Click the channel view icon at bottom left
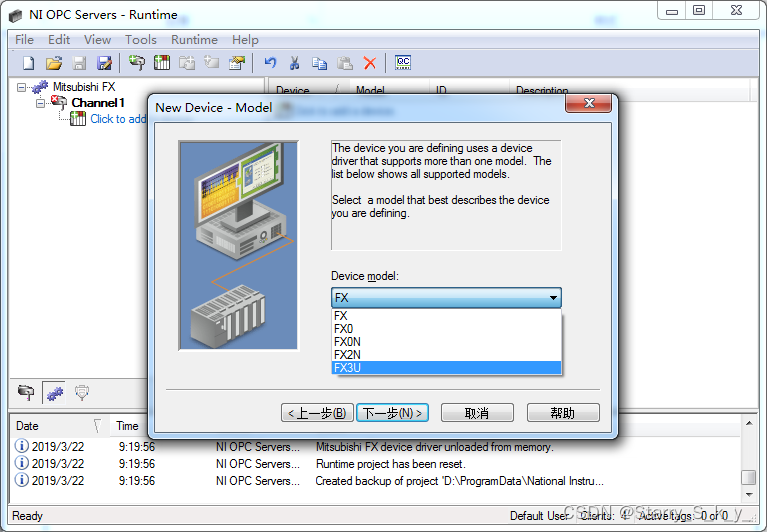The image size is (767, 532). 26,392
